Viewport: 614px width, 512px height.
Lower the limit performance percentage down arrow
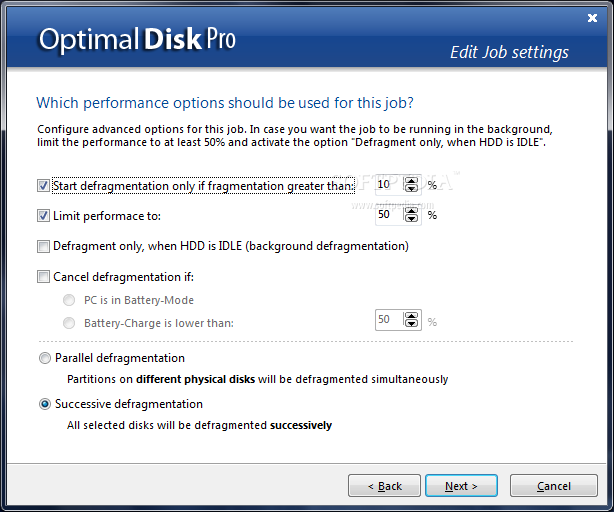pyautogui.click(x=411, y=218)
